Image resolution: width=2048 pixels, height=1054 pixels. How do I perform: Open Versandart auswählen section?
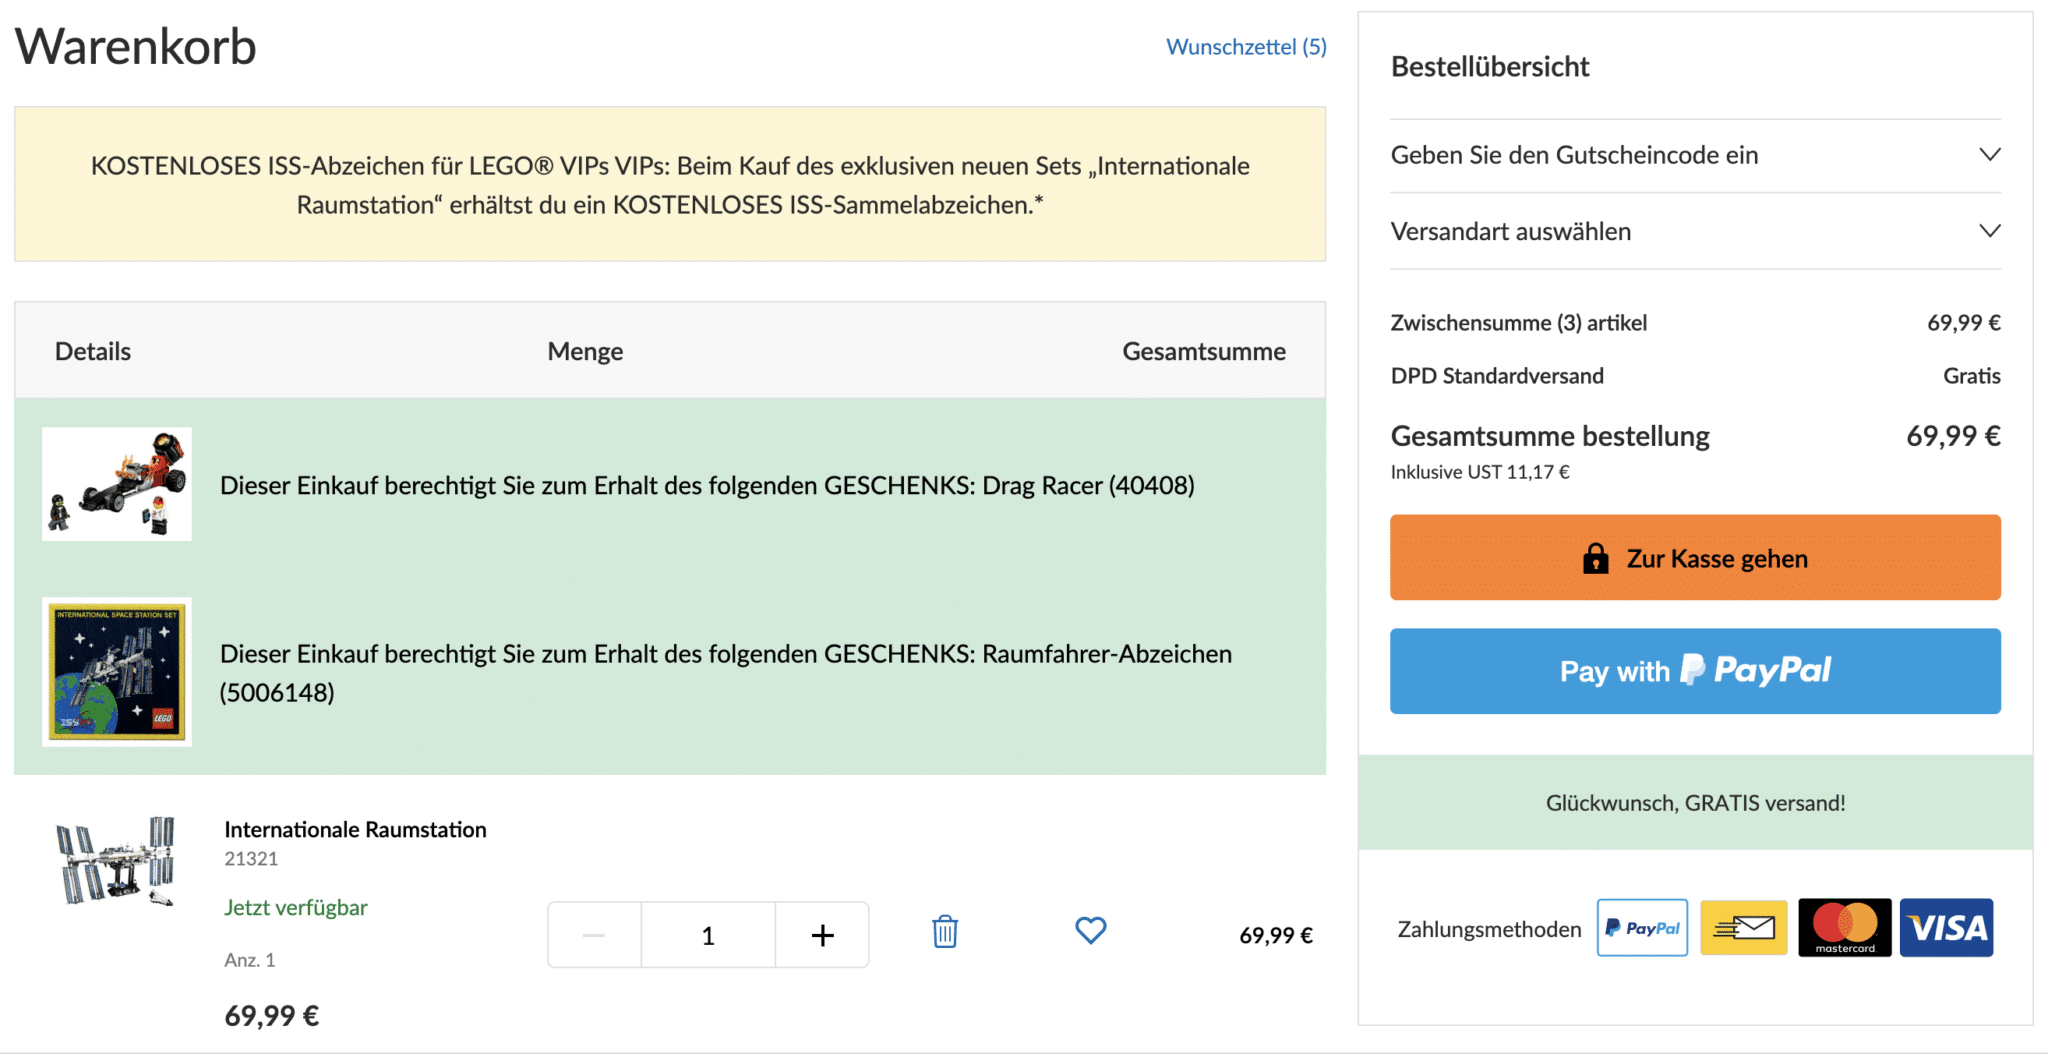point(1695,231)
